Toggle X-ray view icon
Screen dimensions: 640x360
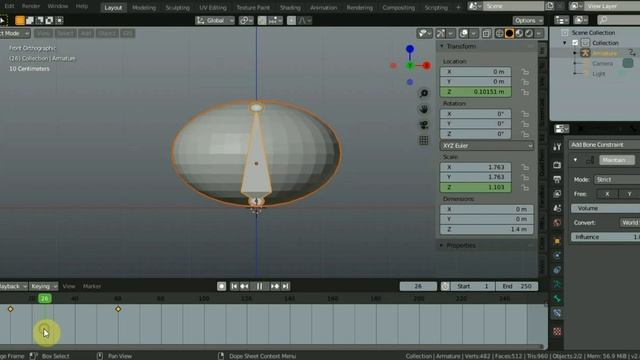tap(486, 33)
